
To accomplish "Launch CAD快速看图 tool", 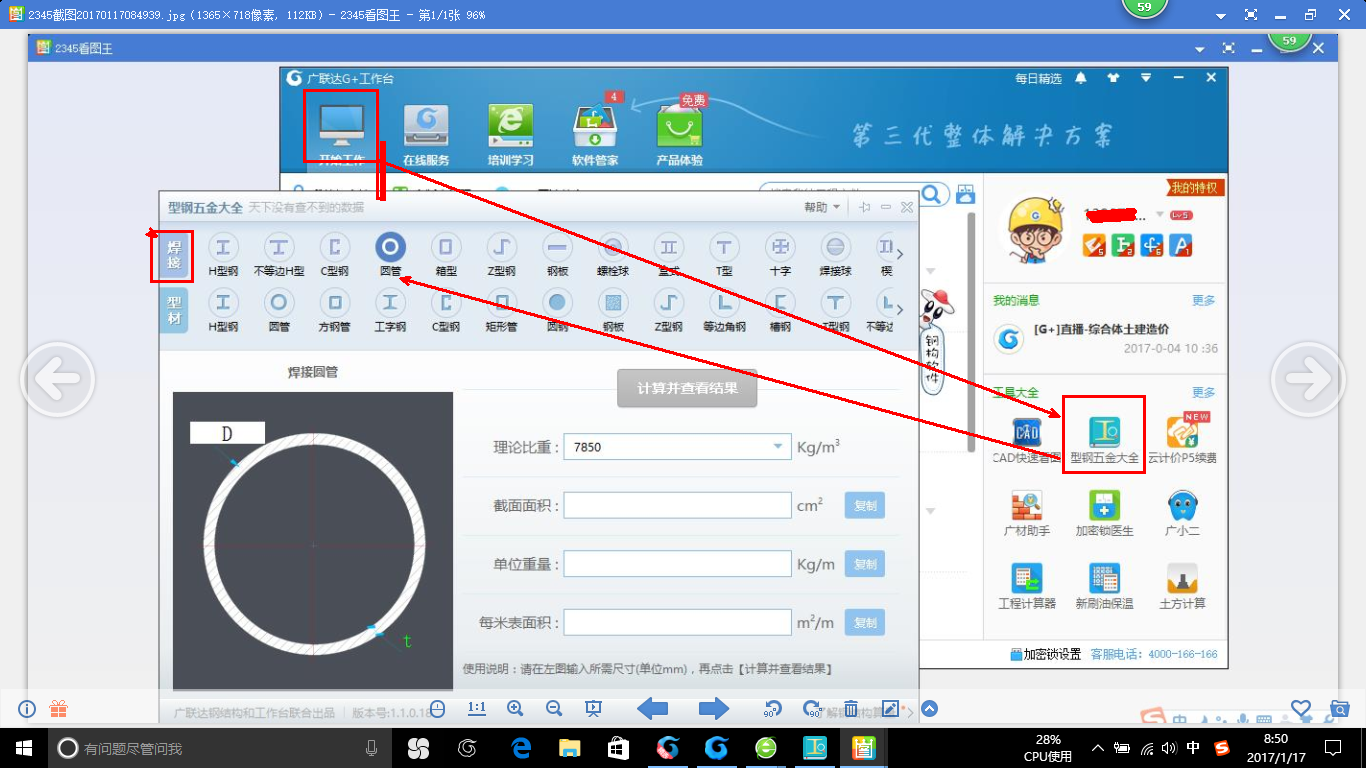I will (1027, 441).
